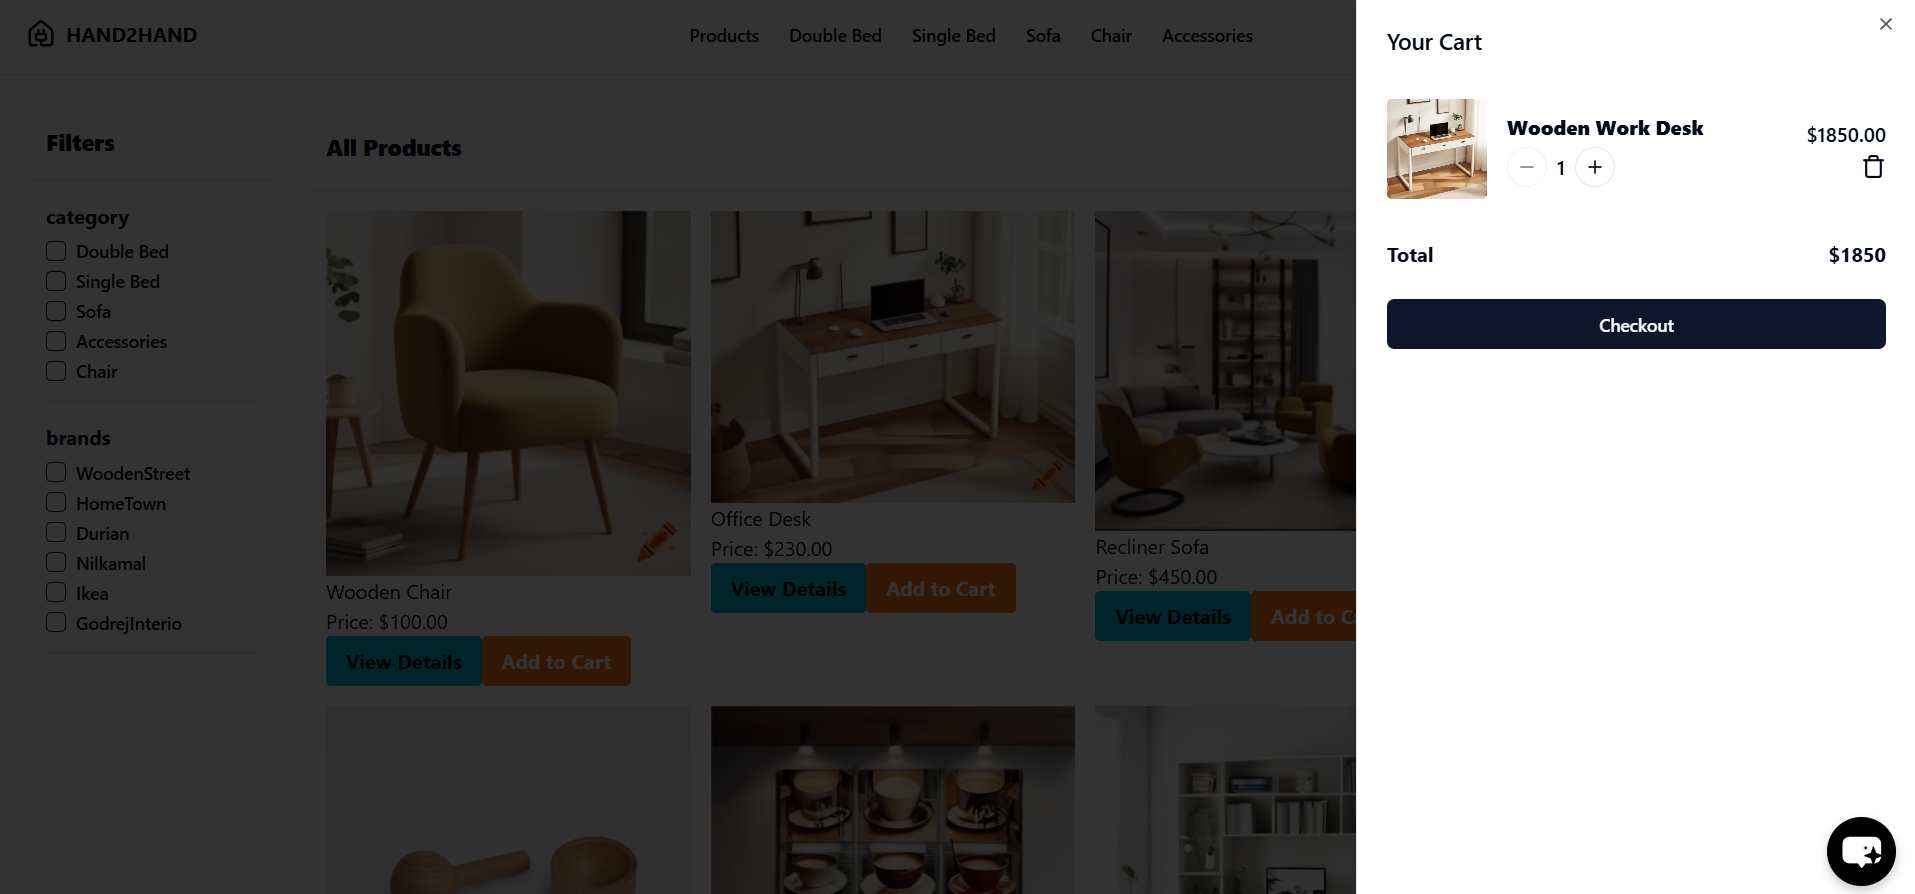Open the Single Bed navigation item
The height and width of the screenshot is (894, 1915).
[954, 36]
